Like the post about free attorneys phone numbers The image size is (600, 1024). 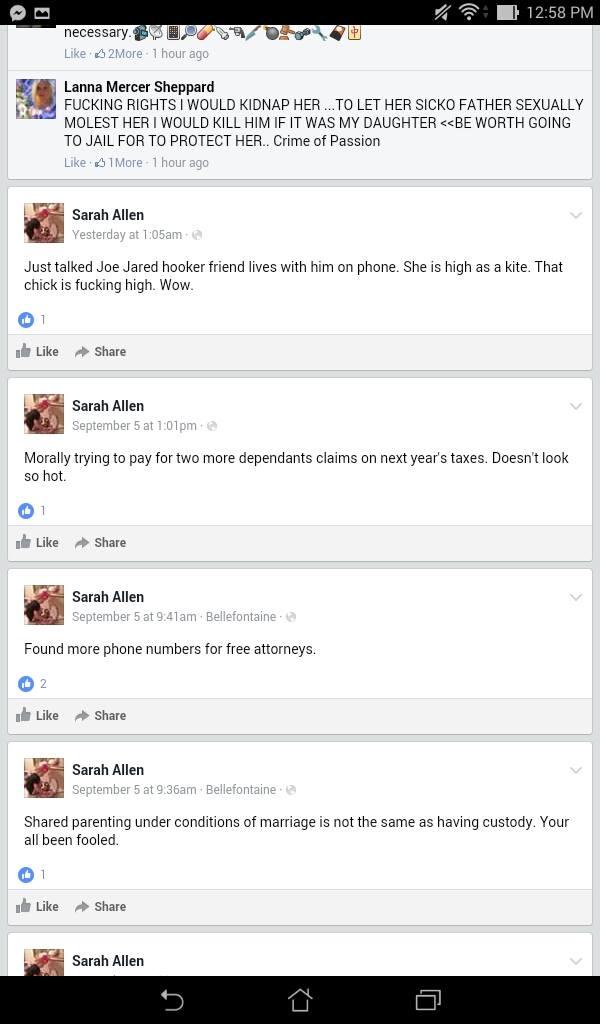point(37,715)
